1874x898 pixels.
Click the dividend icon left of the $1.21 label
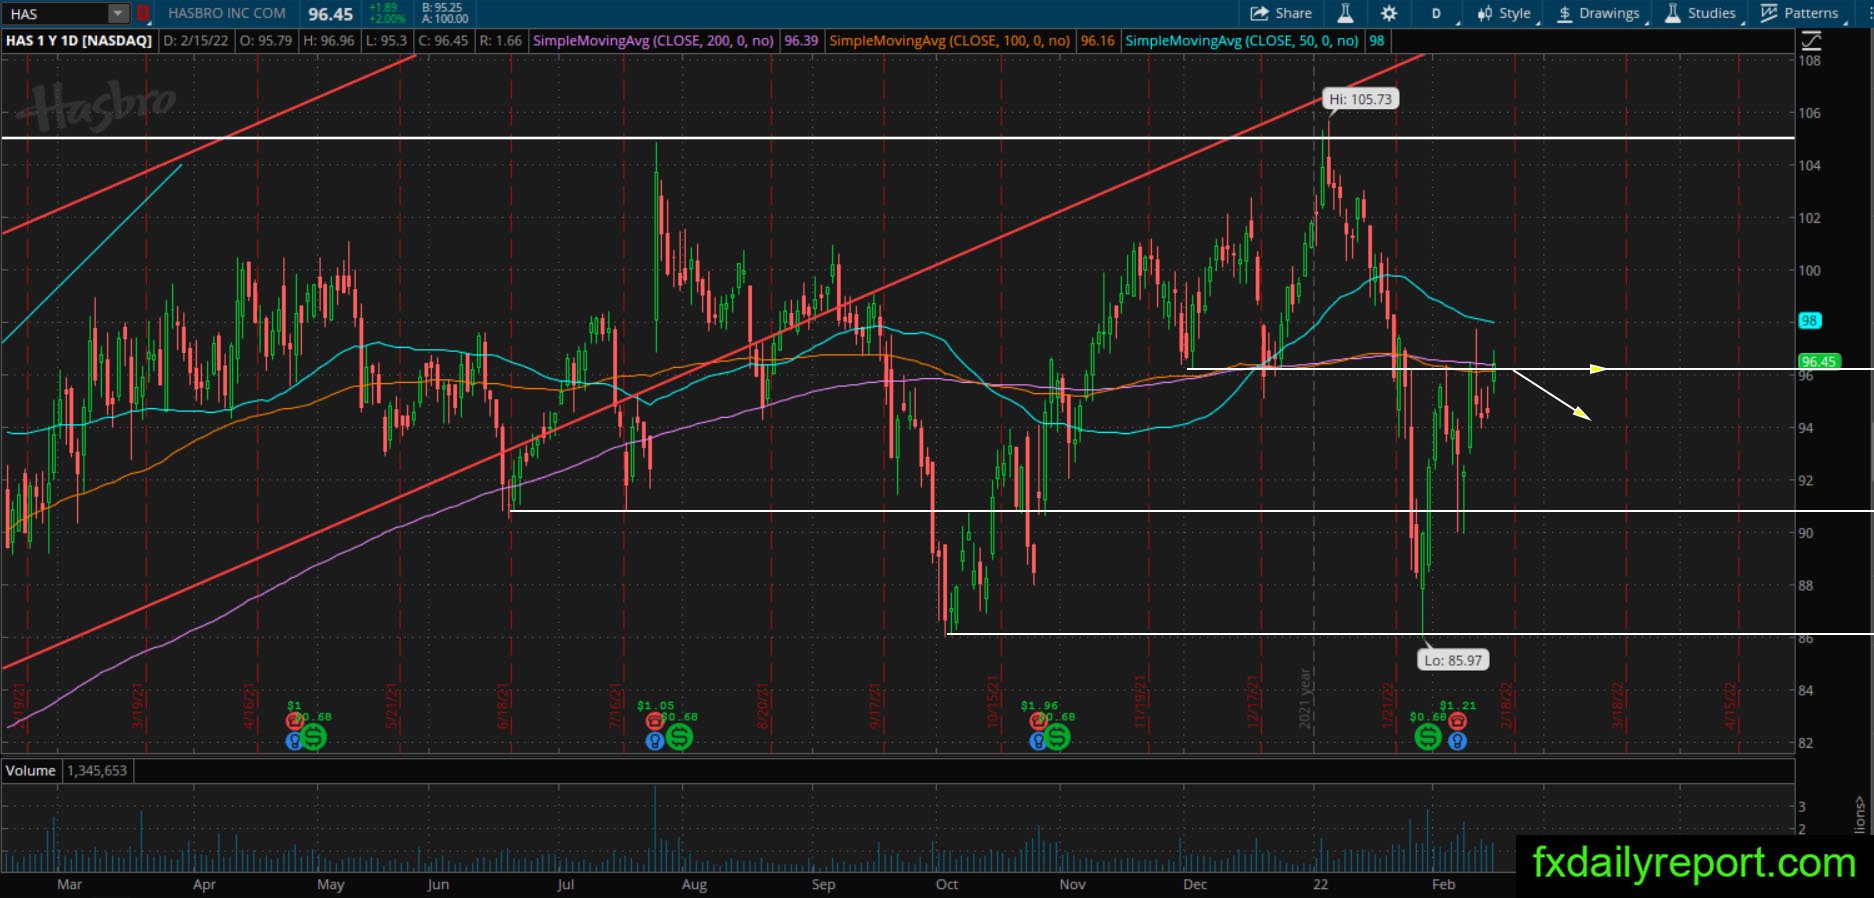(1427, 737)
